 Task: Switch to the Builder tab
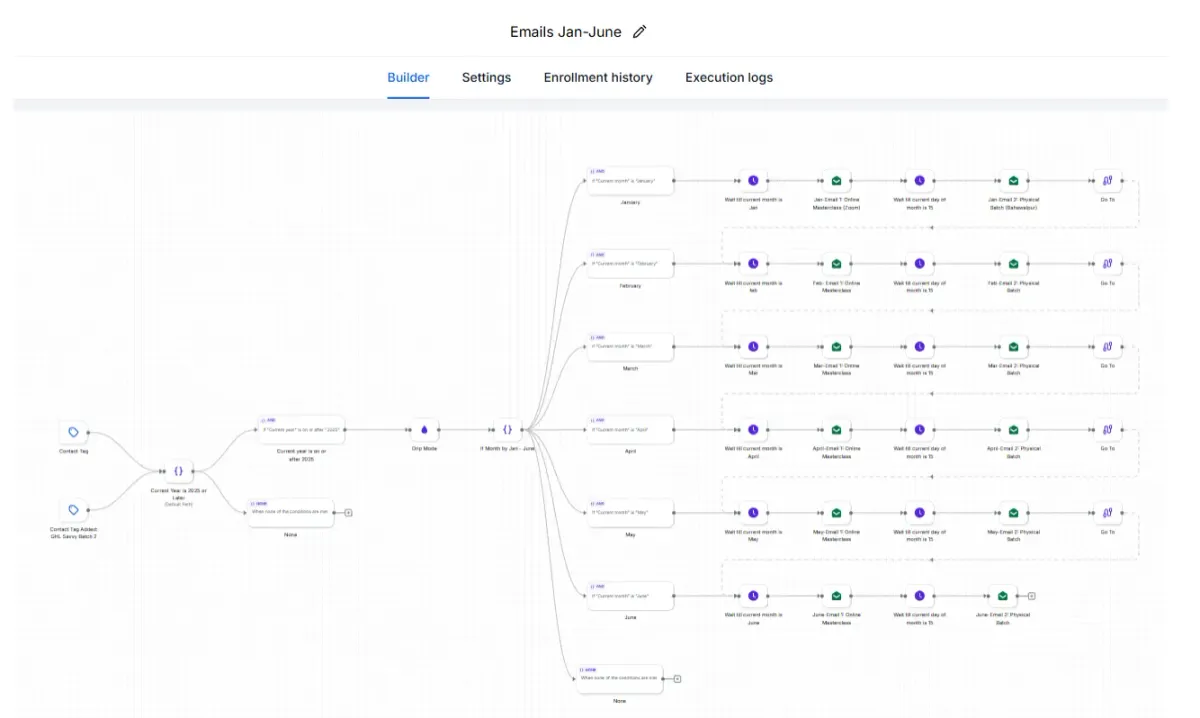pyautogui.click(x=408, y=77)
